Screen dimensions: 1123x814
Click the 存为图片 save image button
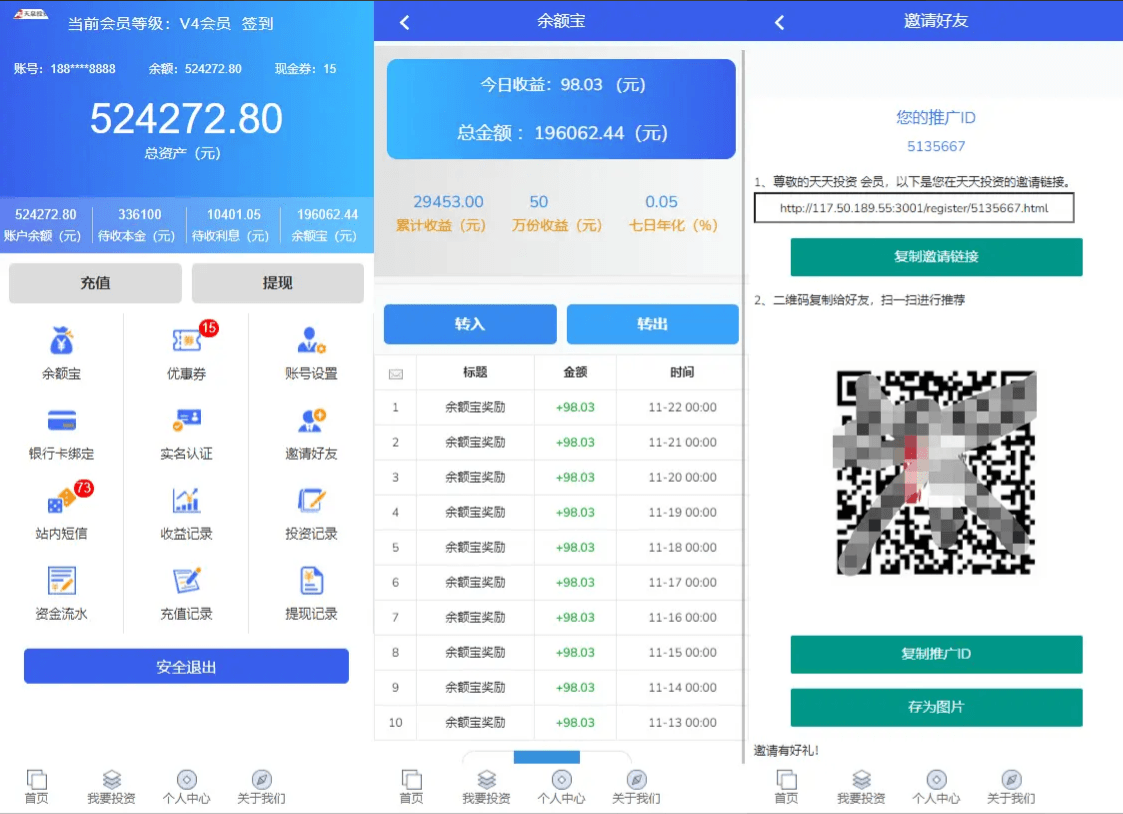point(936,707)
